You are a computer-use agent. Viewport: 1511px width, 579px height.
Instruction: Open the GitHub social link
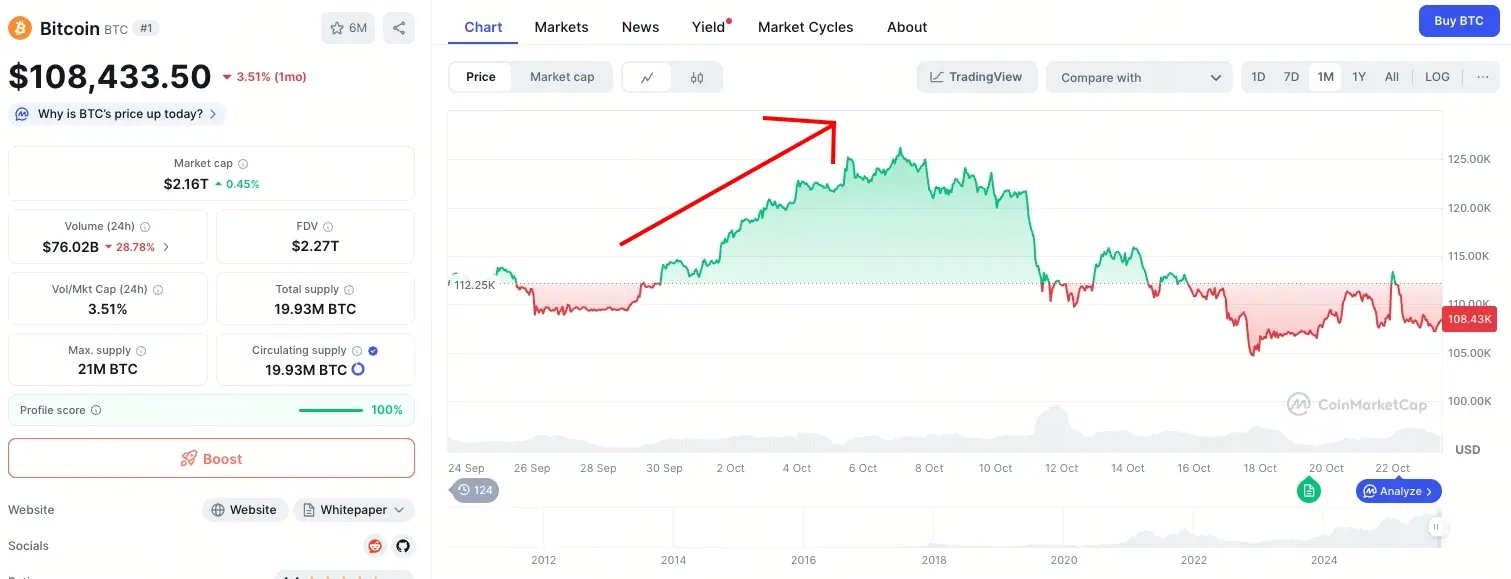[x=403, y=546]
